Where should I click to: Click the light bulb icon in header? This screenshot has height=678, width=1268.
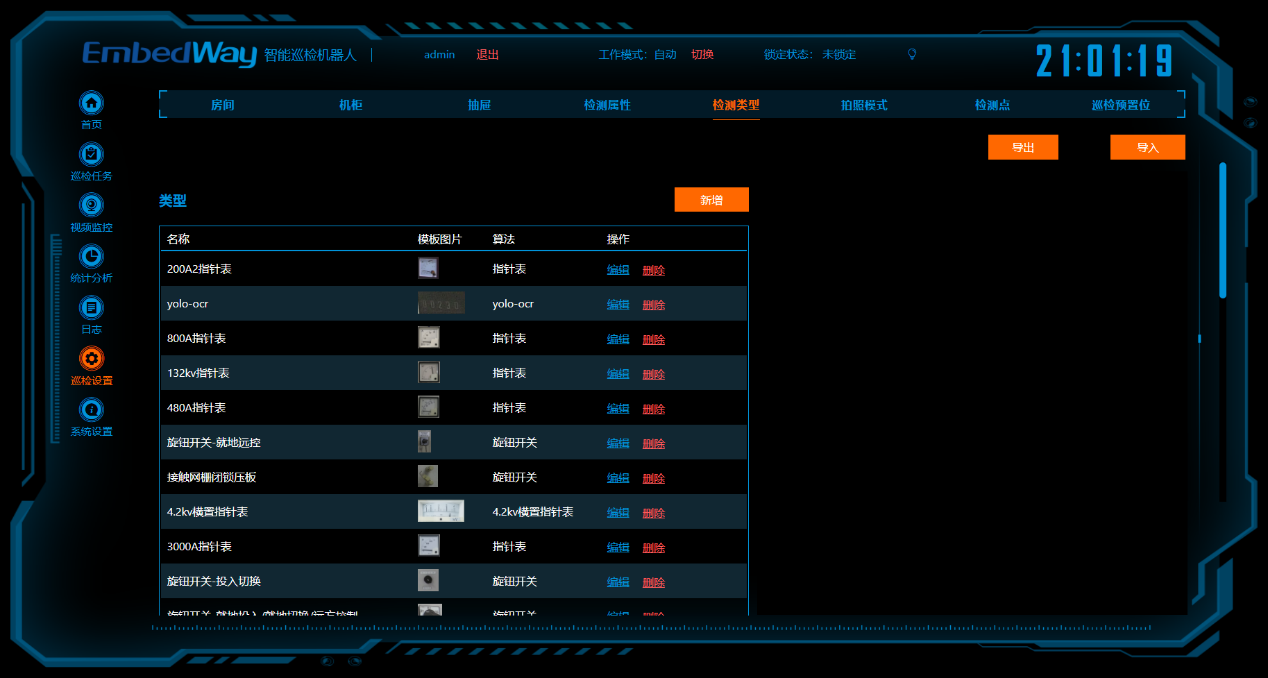[x=911, y=54]
